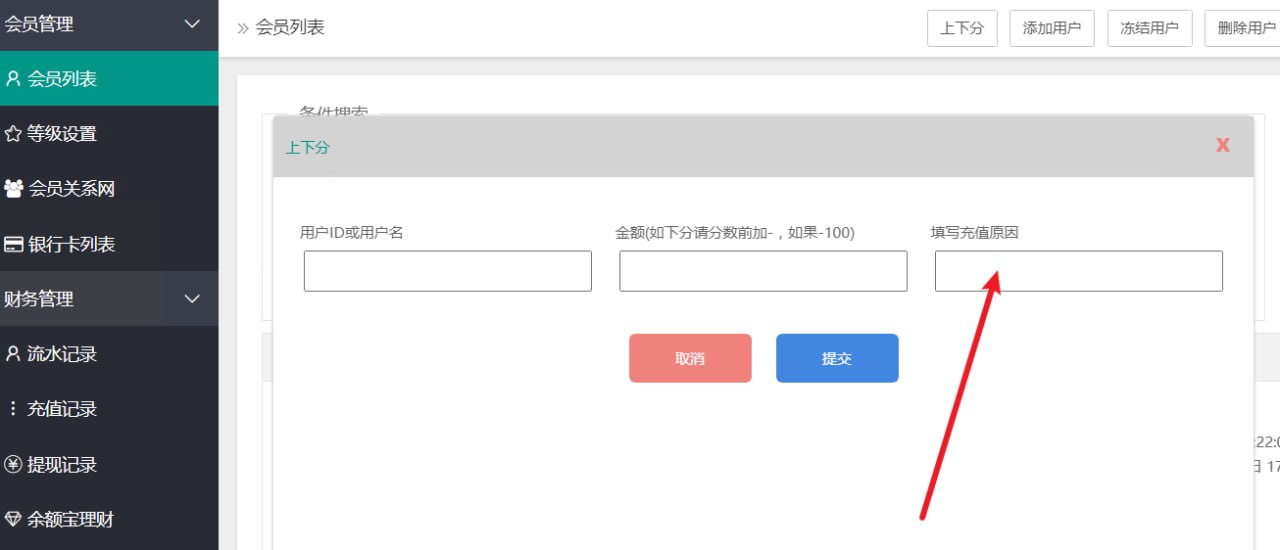The width and height of the screenshot is (1280, 550).
Task: Click the 上下分 toolbar button
Action: [962, 28]
